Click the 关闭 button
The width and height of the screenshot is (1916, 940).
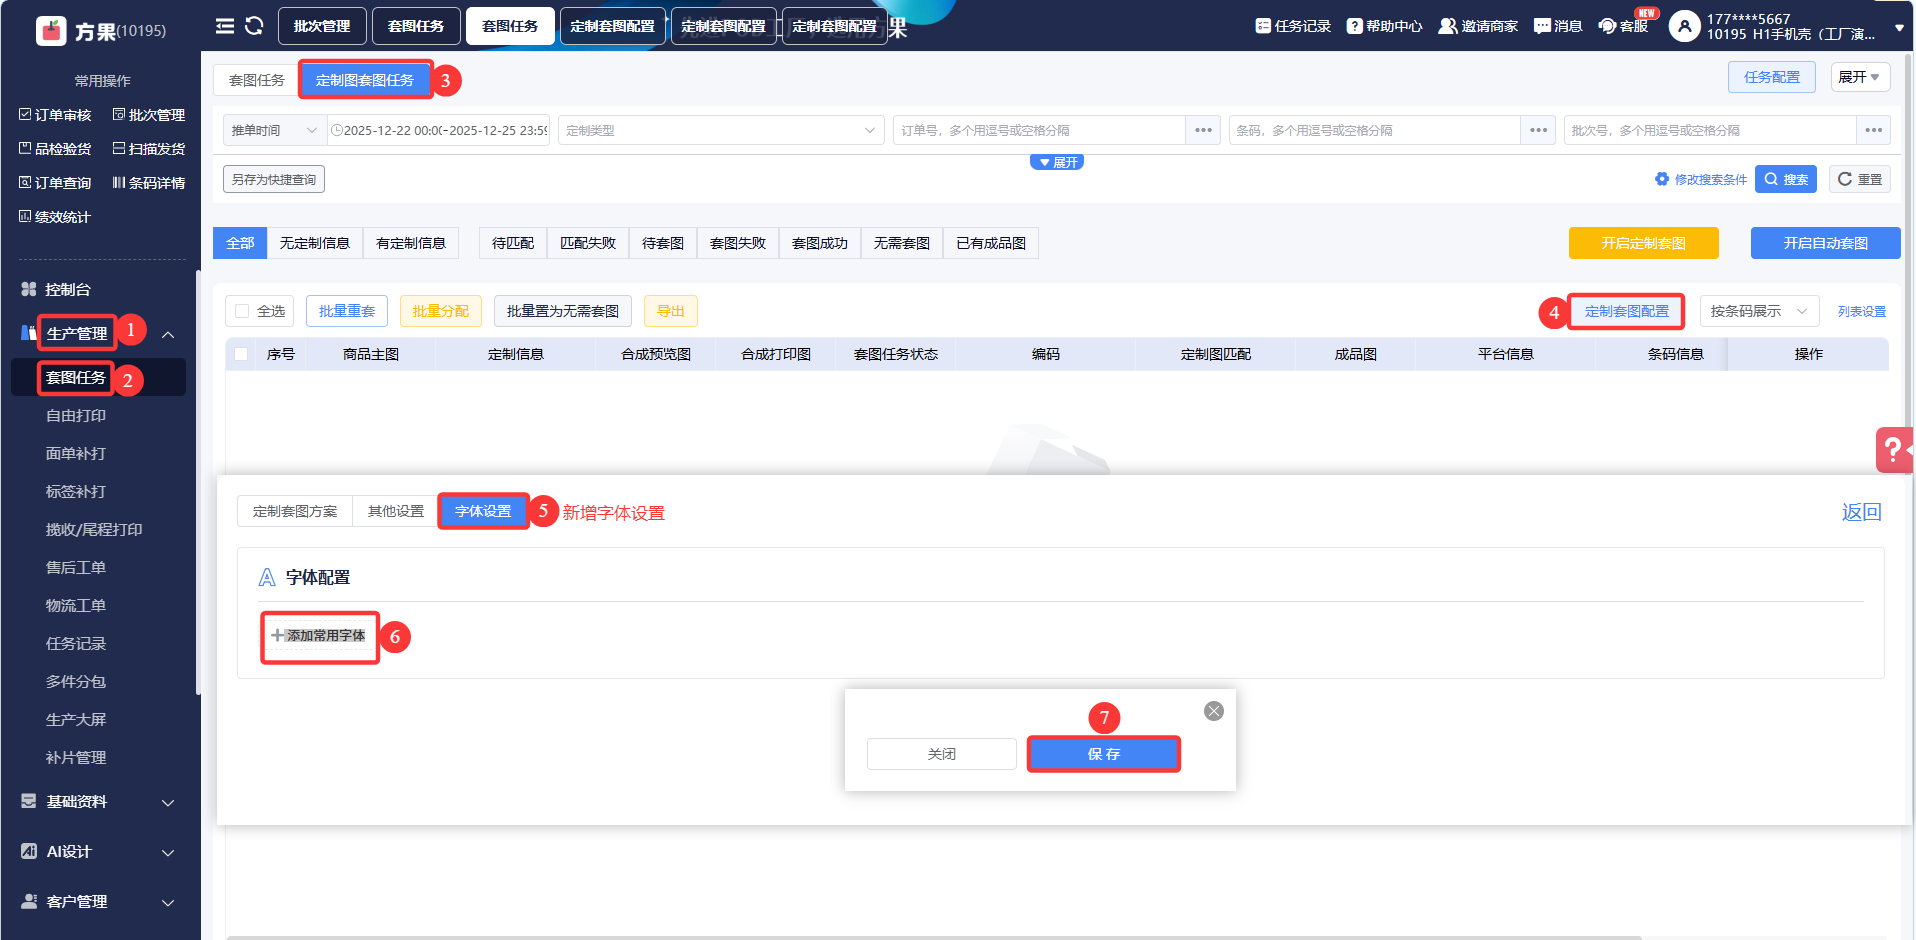[x=942, y=754]
